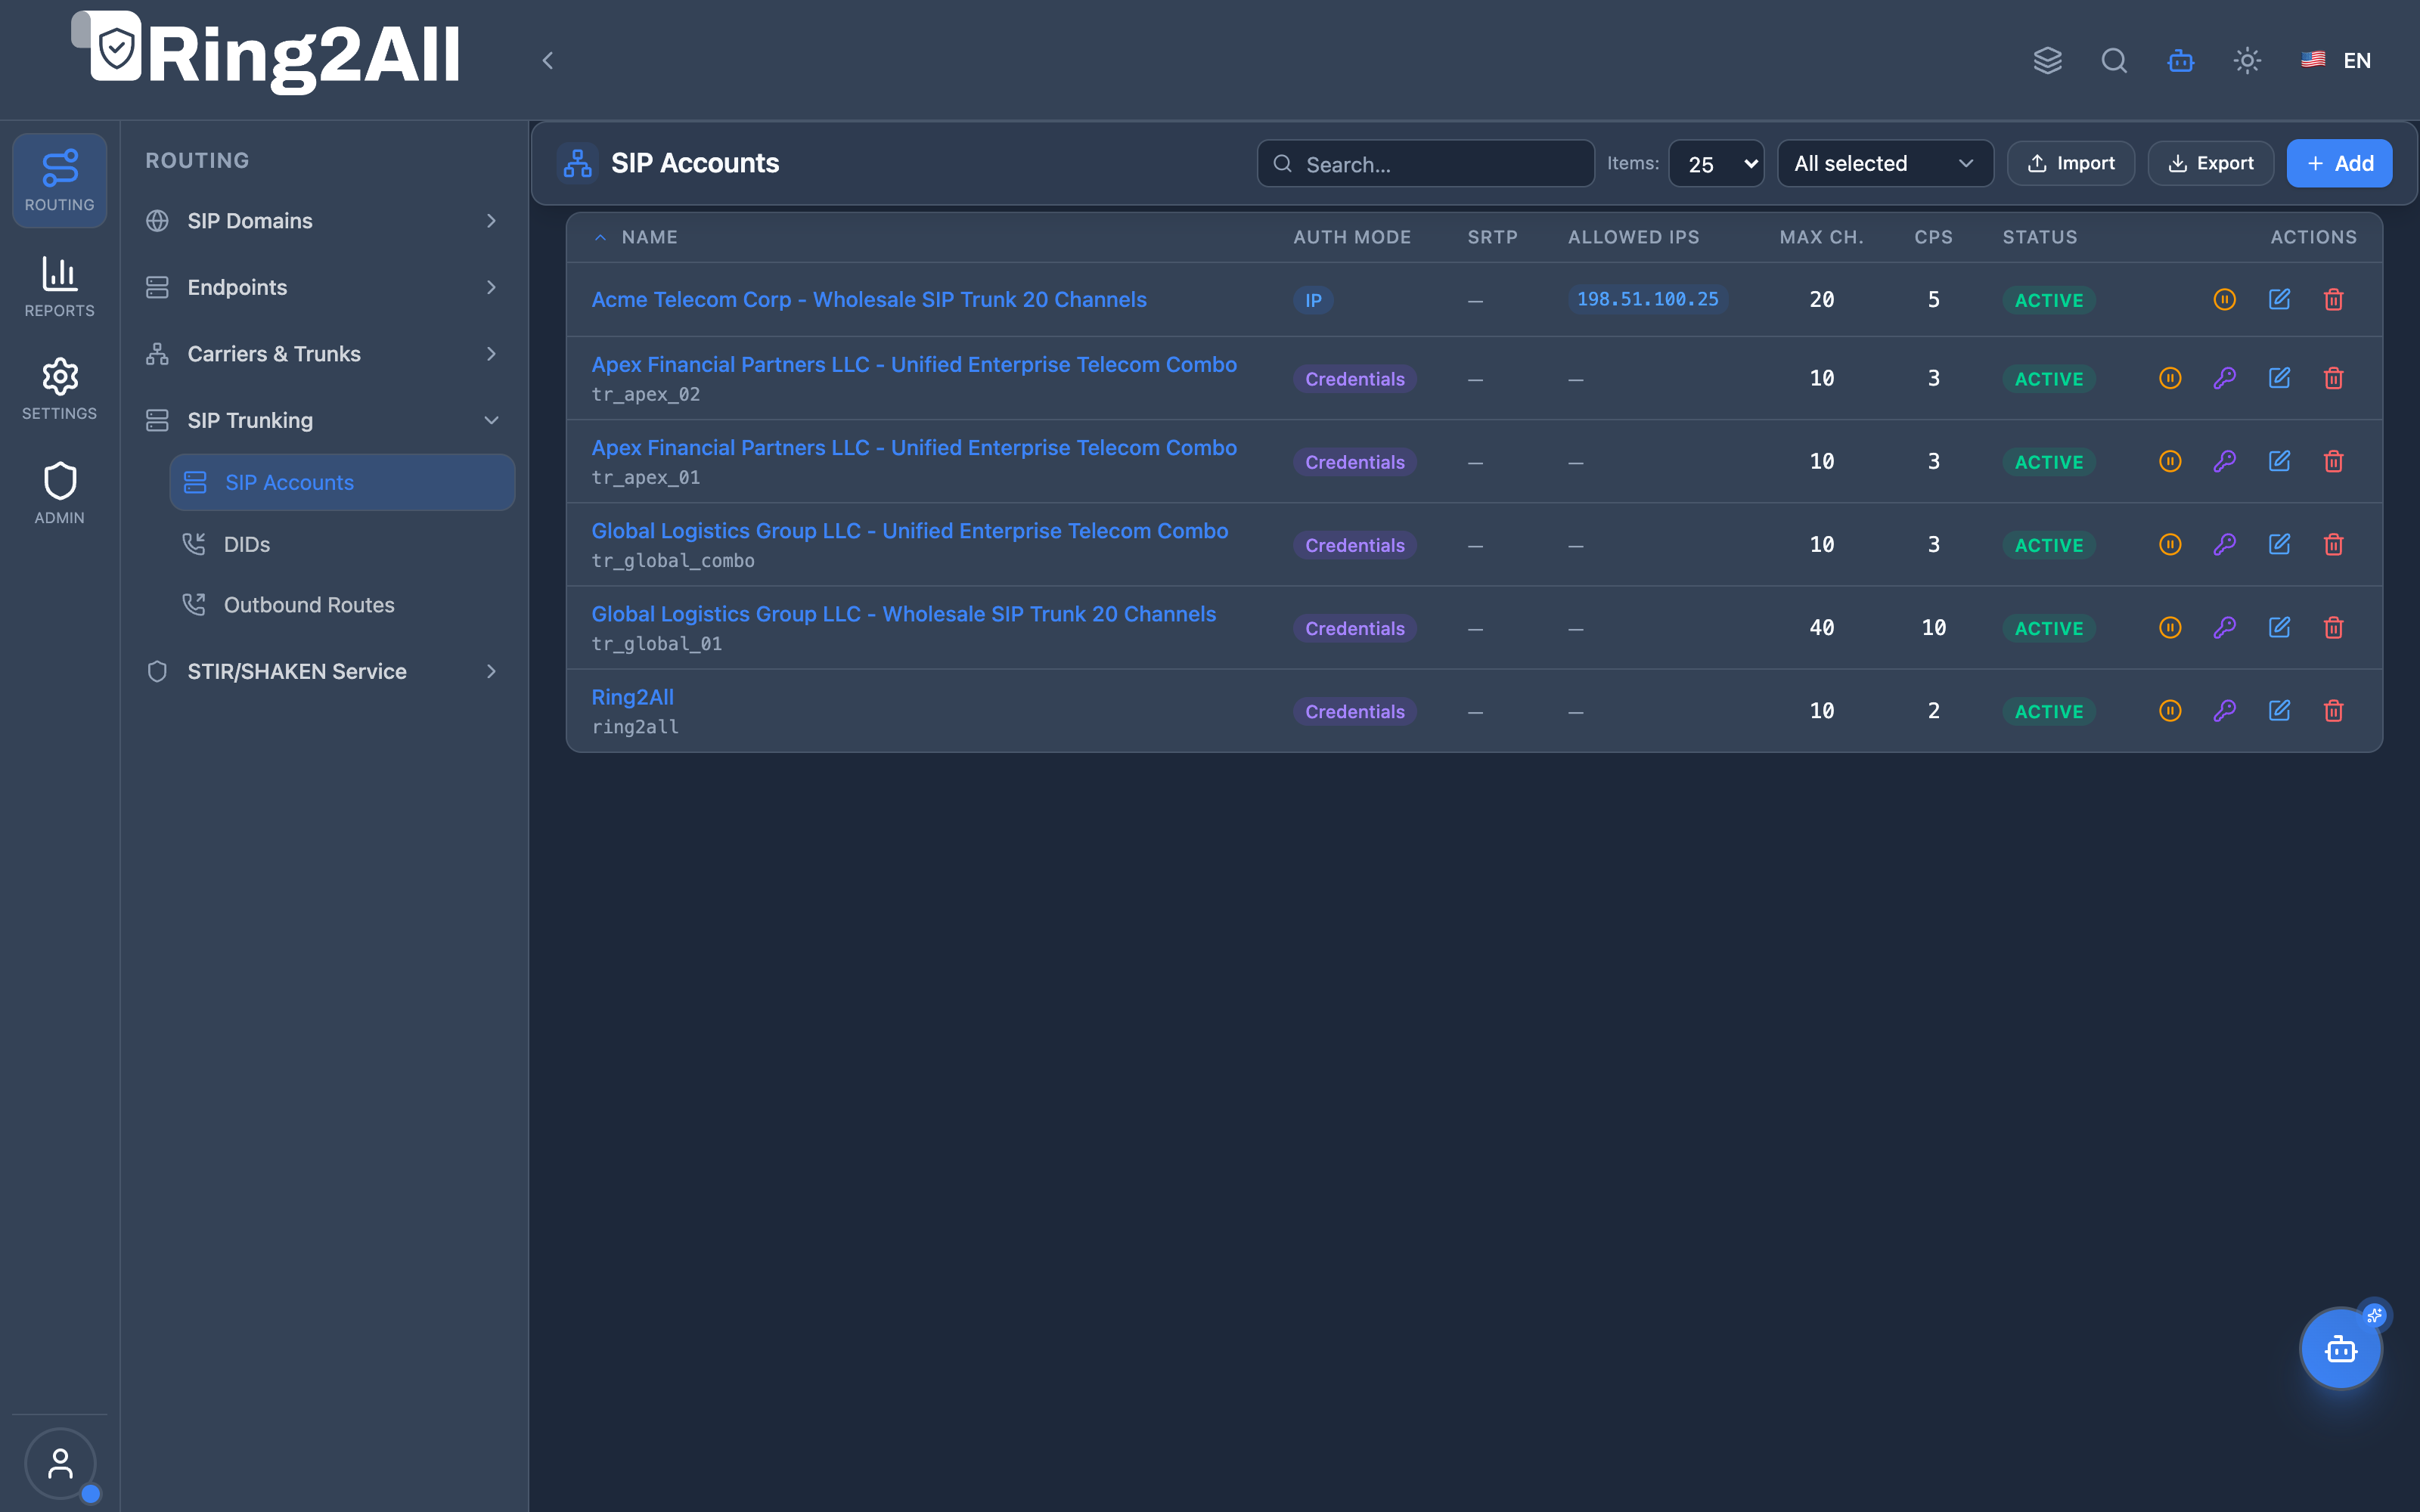Open the DIDs menu item

coord(342,544)
